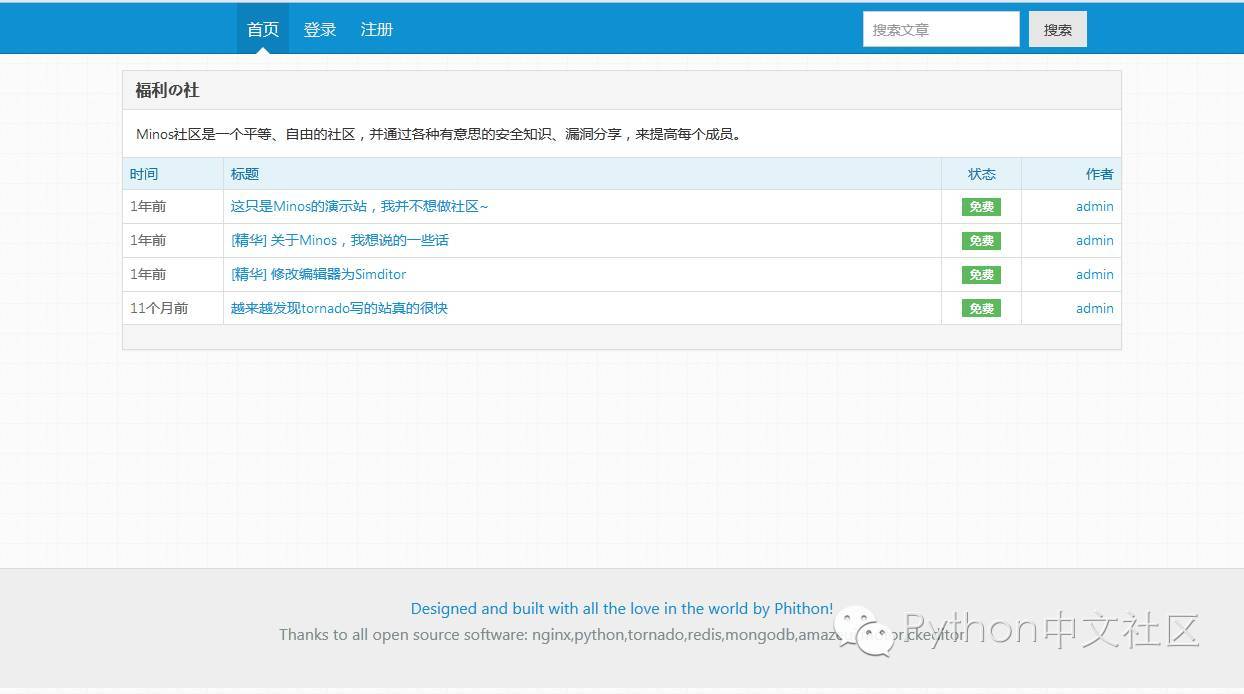Focus the 搜索文章 search input field
The width and height of the screenshot is (1244, 694).
(940, 30)
